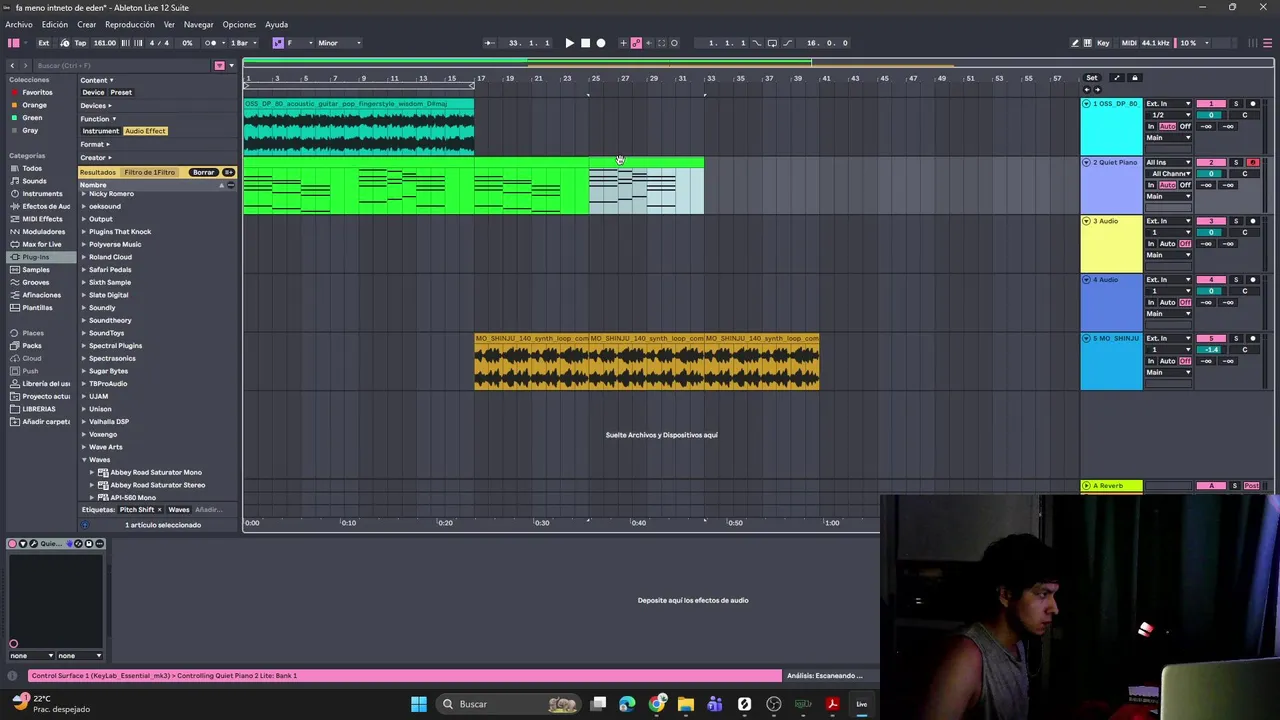
Task: Expand Abbey Road Saturator Mono item
Action: click(x=92, y=472)
